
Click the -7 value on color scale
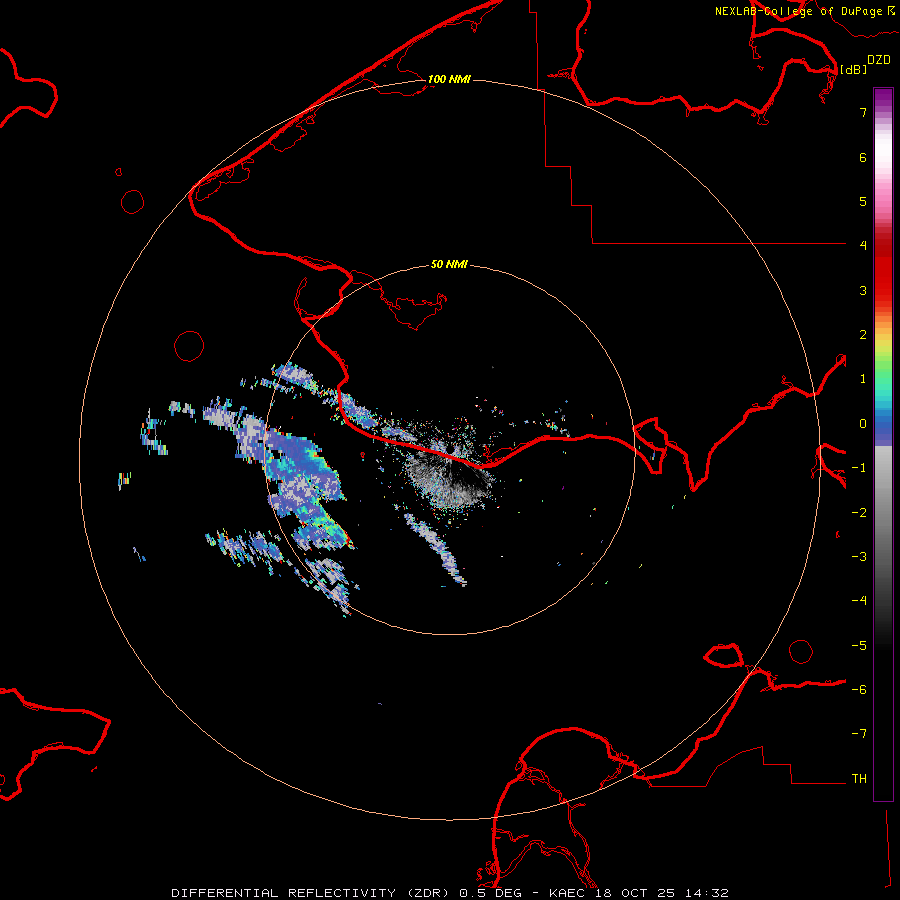coord(859,734)
